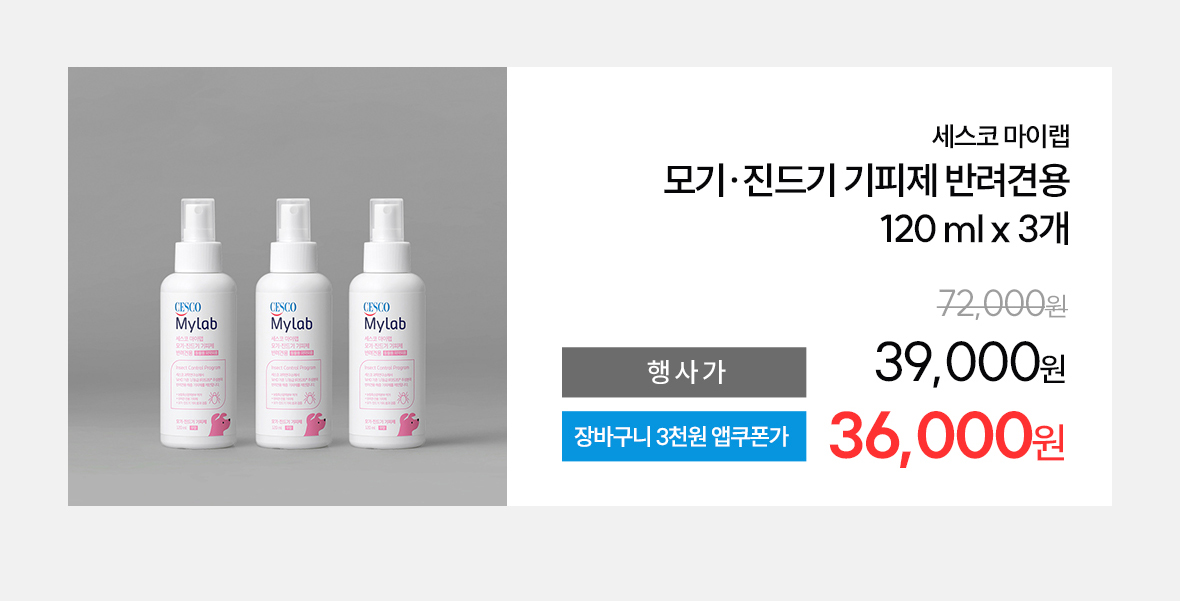Click the CESCO logo on right bottle
This screenshot has width=1180, height=601.
coord(376,307)
